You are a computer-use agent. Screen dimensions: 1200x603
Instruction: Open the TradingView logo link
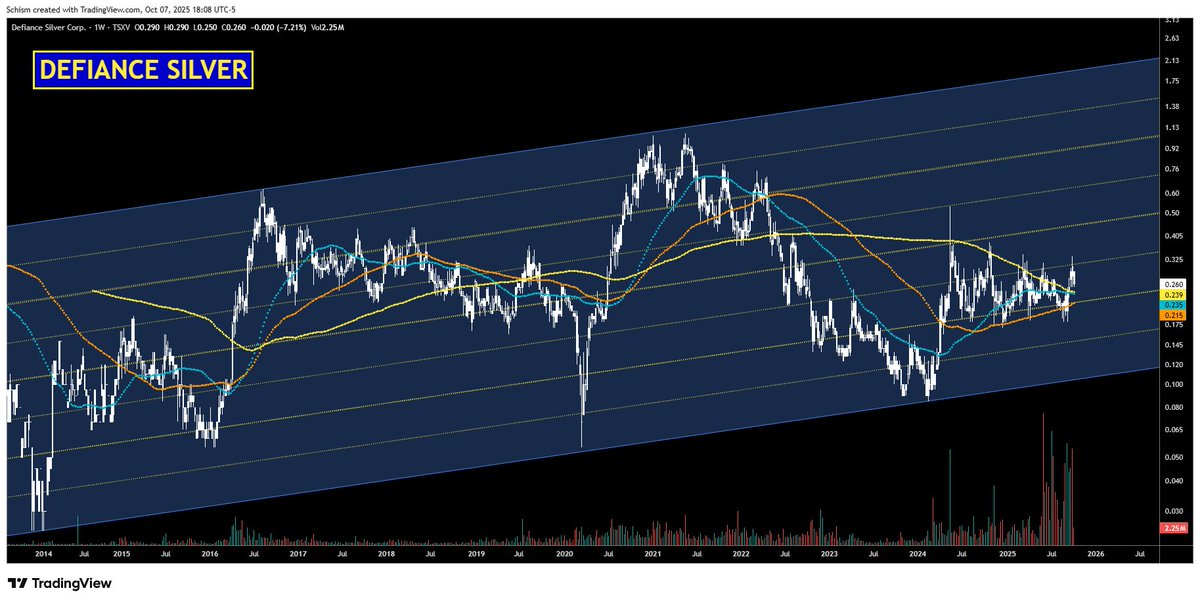[60, 583]
